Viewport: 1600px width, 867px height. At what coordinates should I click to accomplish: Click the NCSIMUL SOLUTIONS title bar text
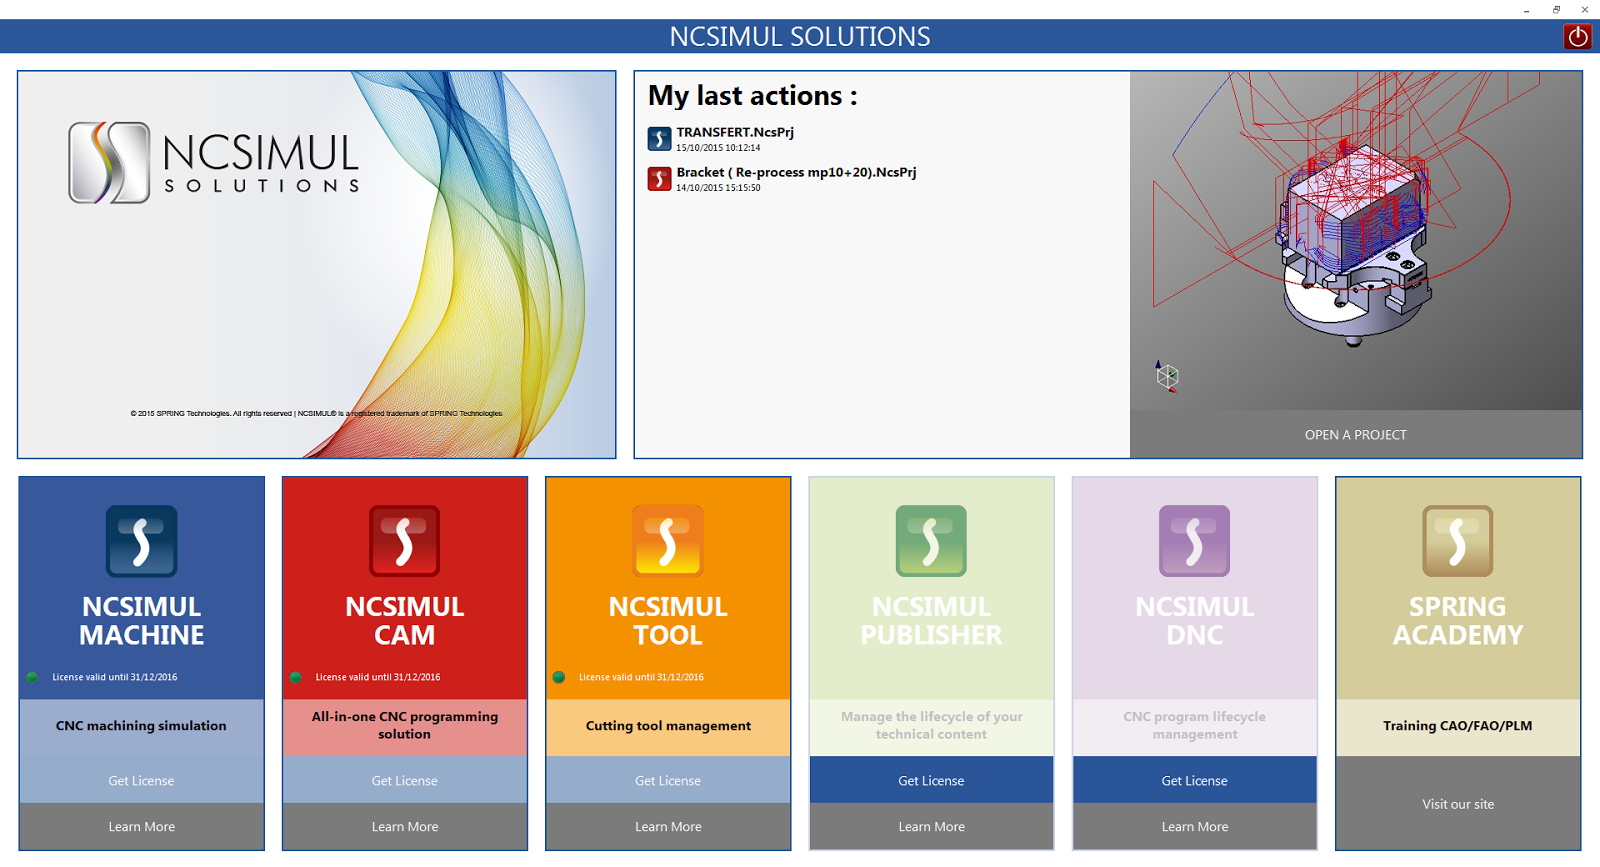point(800,37)
